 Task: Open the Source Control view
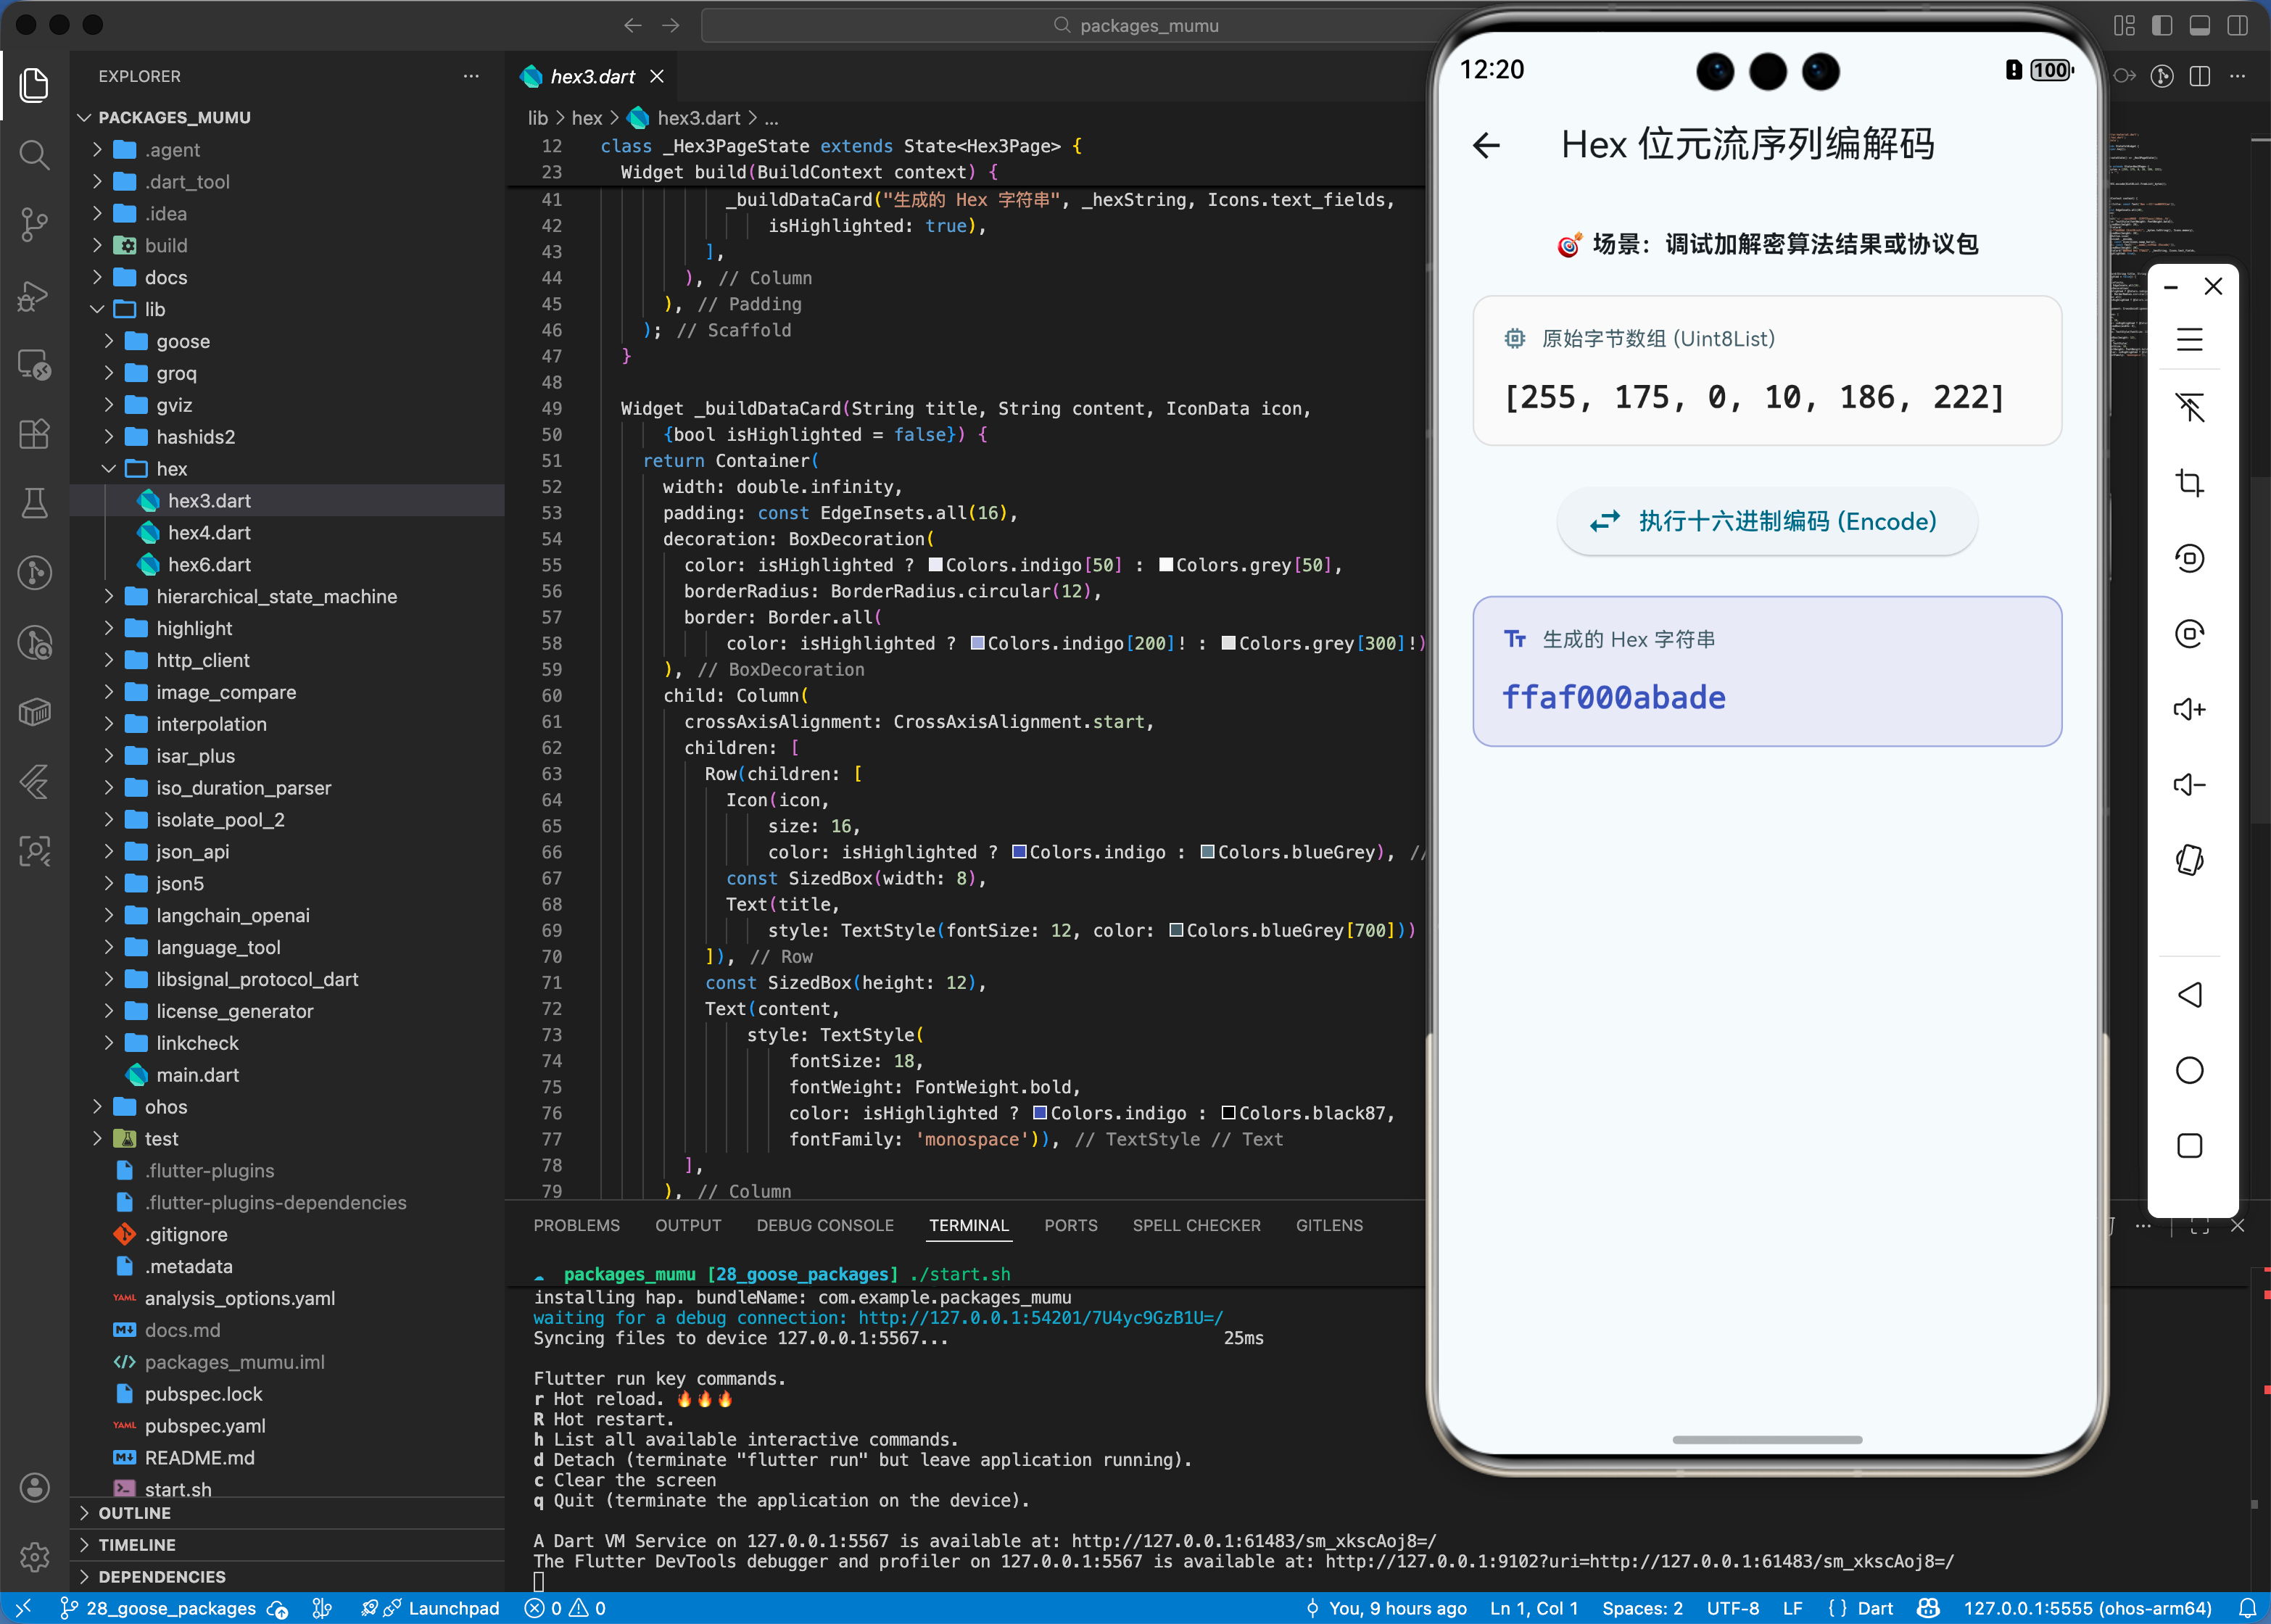click(x=34, y=224)
